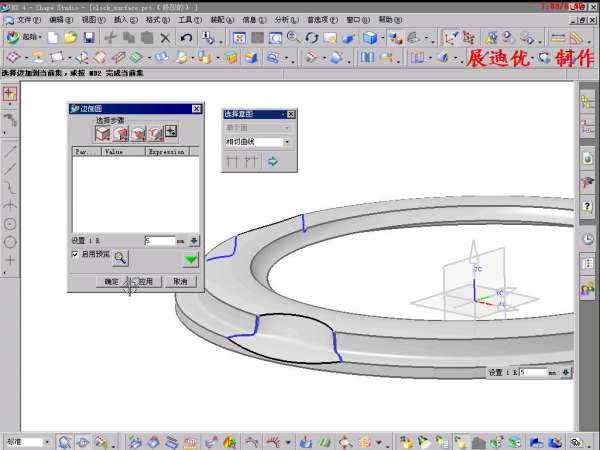Click the Undo arrow icon
600x450 pixels.
185,38
